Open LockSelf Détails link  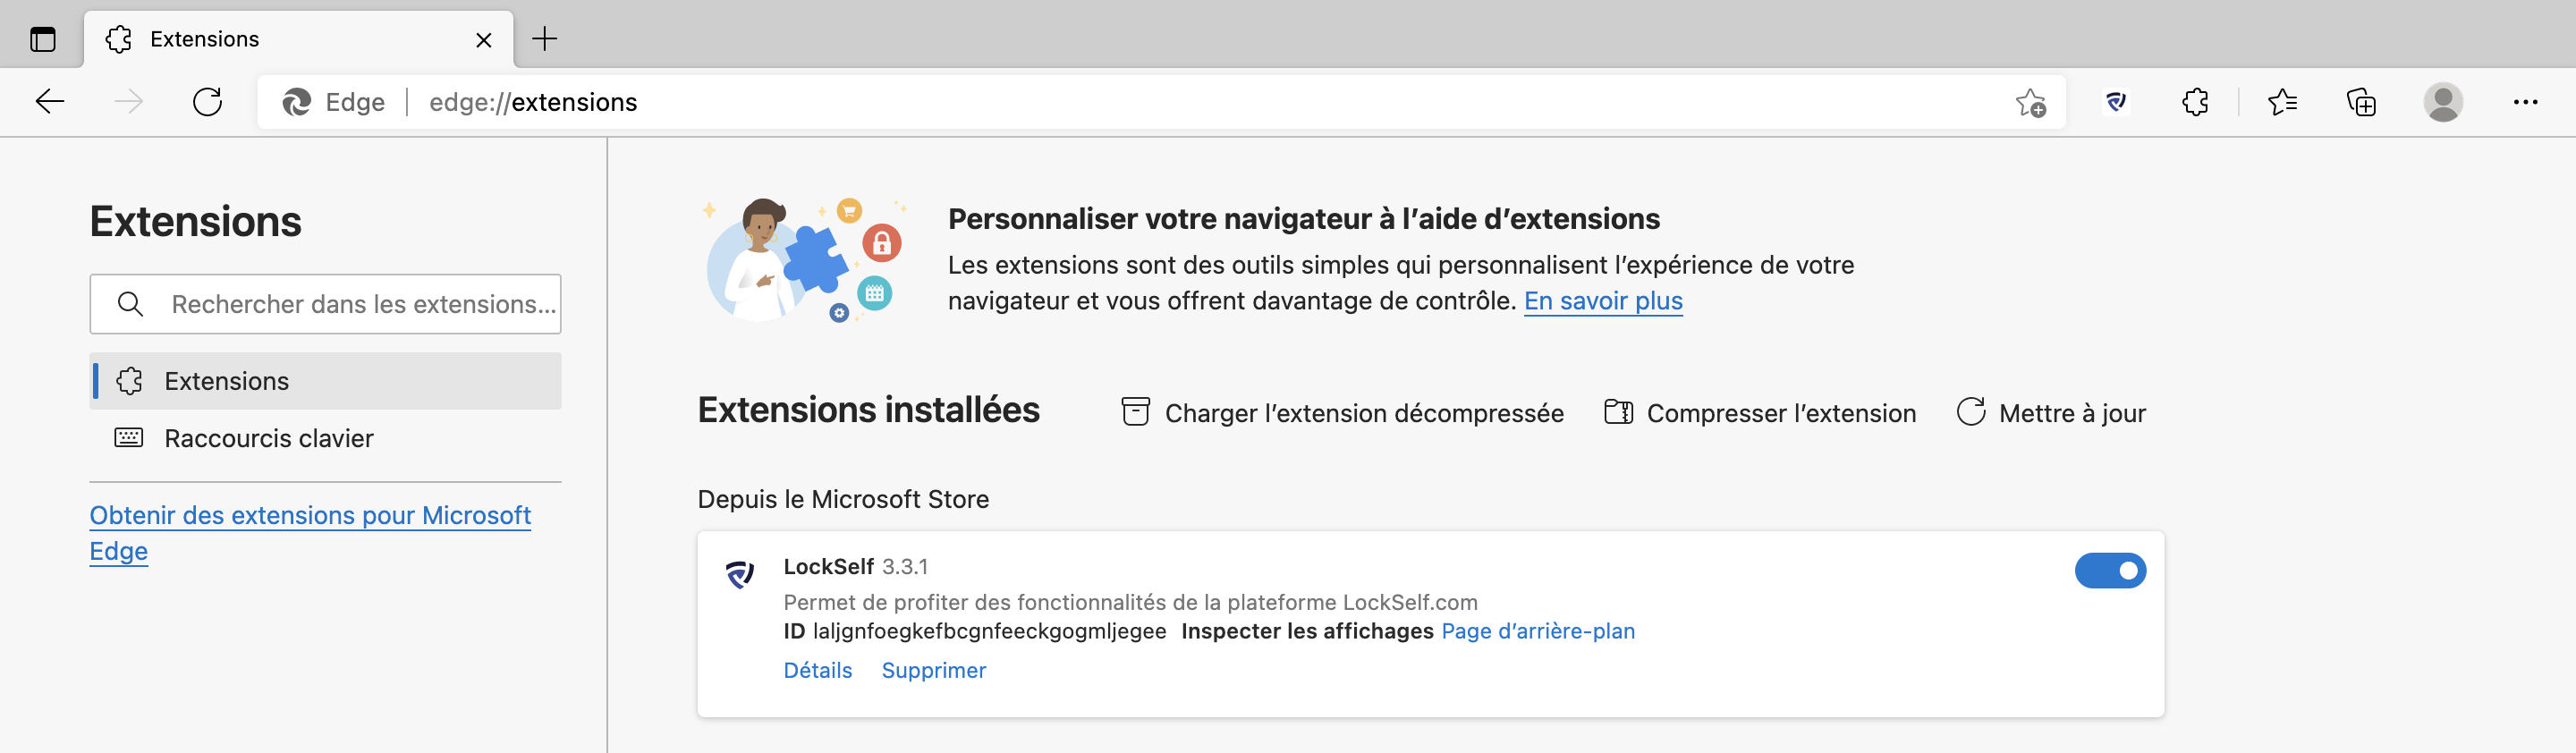[817, 670]
